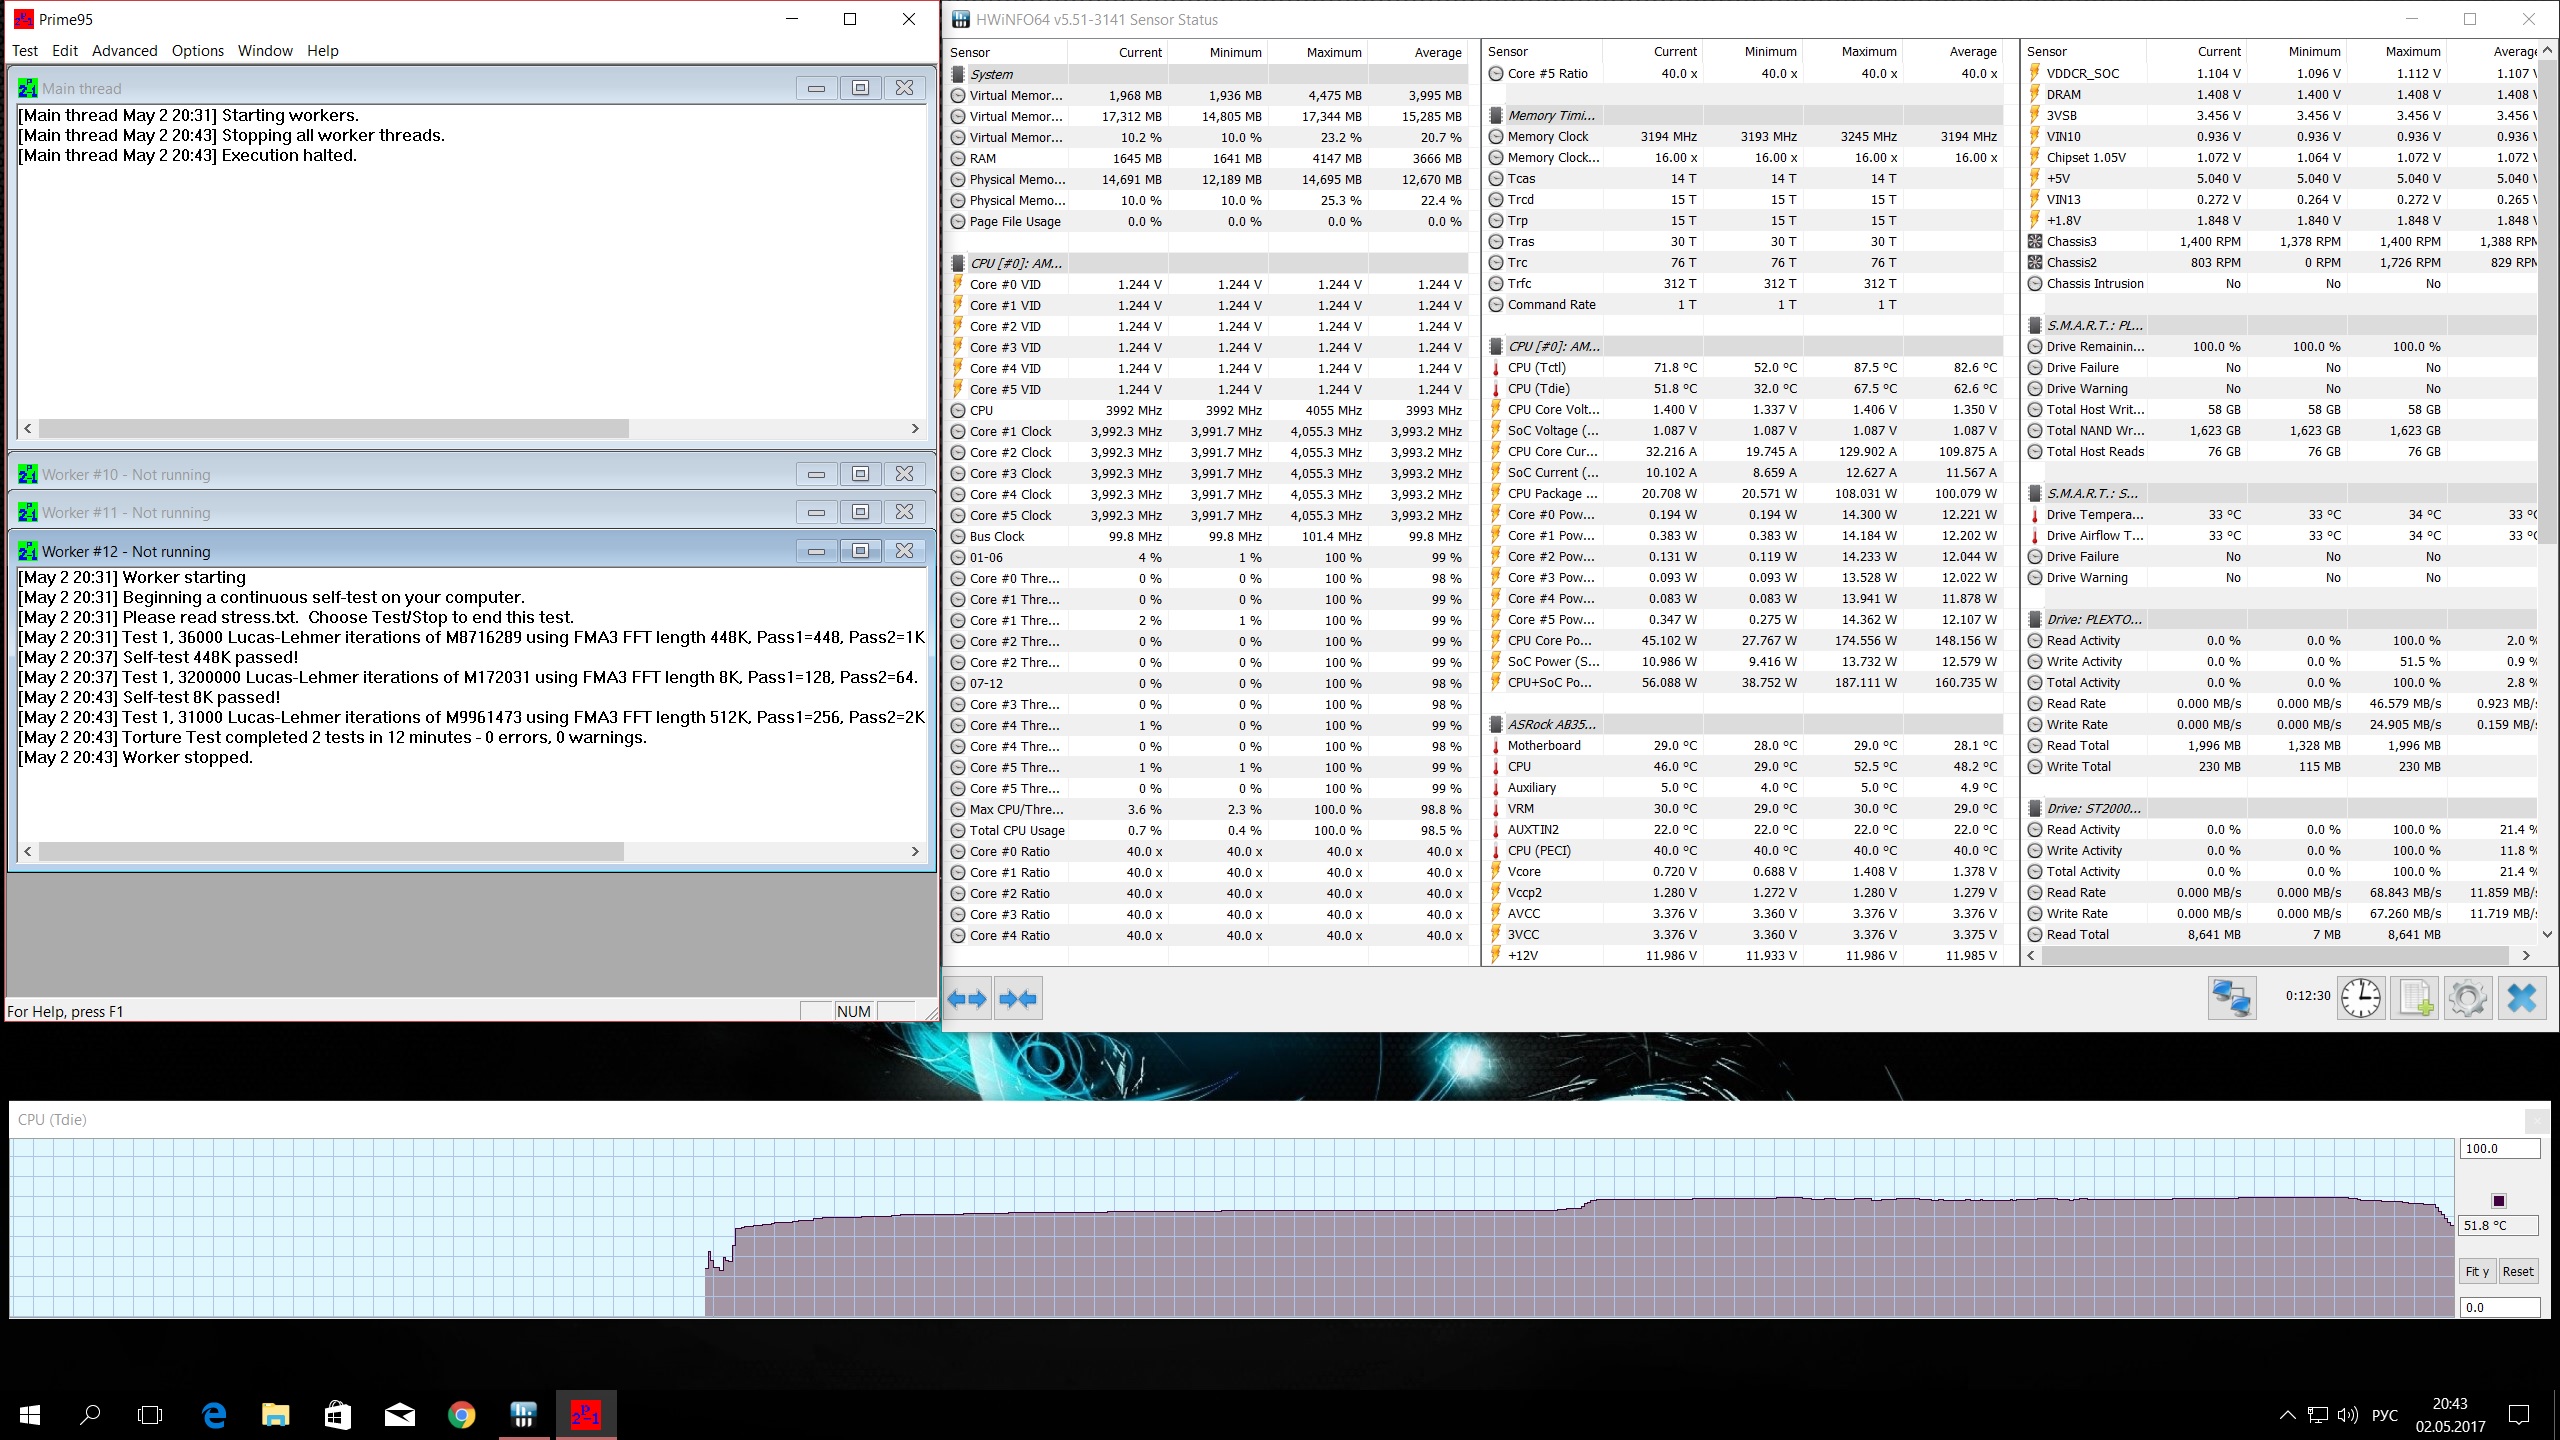Open HWiNFO sensor settings gear

(x=2467, y=998)
